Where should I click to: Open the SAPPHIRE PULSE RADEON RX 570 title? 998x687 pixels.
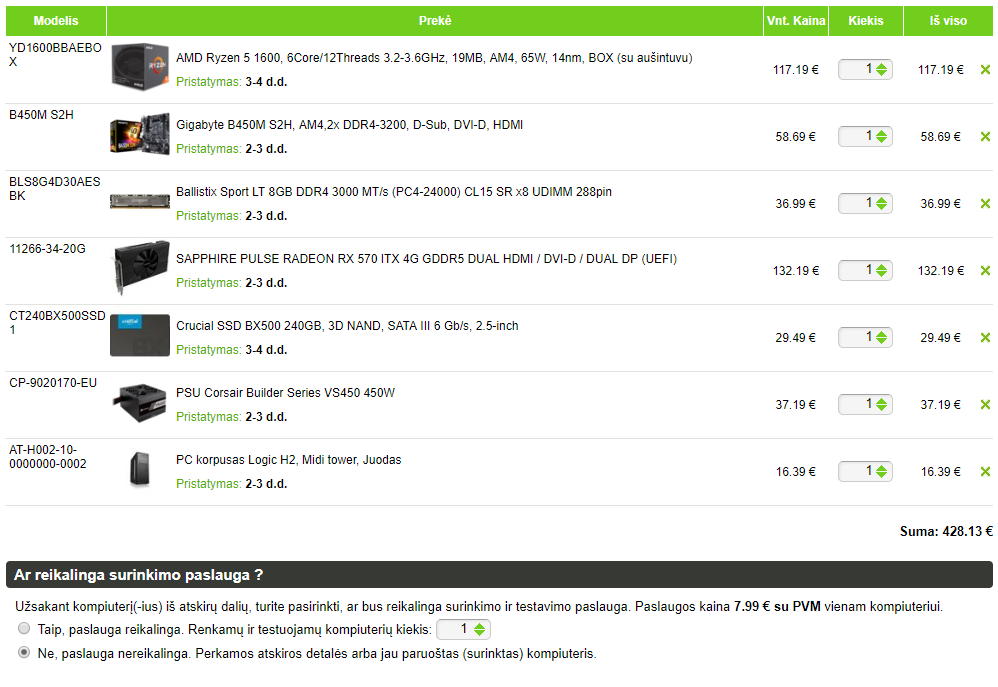[426, 259]
